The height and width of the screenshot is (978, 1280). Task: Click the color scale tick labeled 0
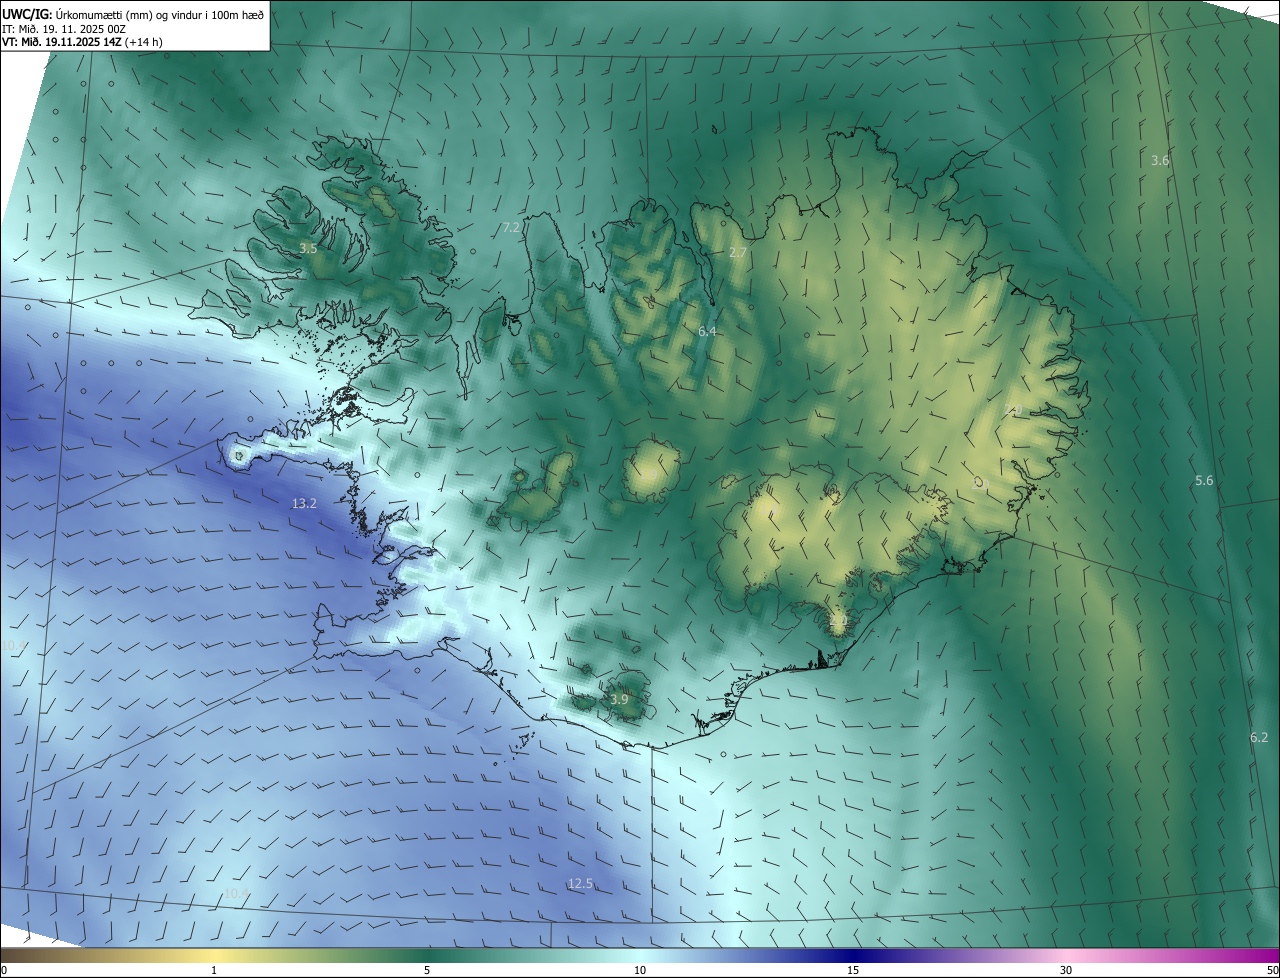coord(3,970)
